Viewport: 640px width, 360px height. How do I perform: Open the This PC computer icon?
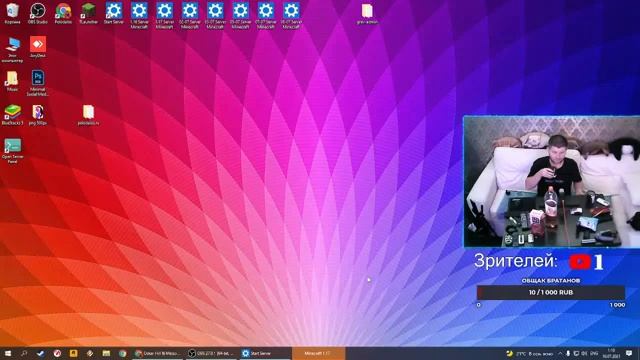[13, 49]
